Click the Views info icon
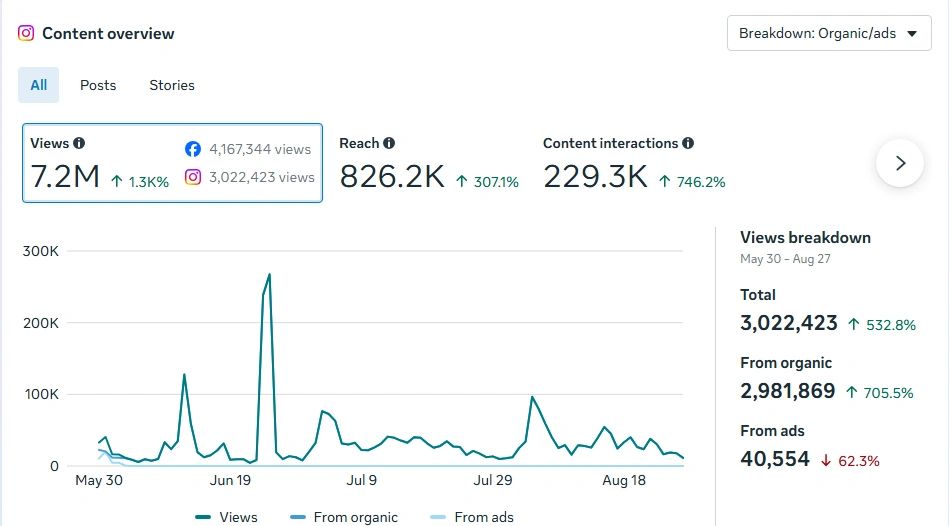The height and width of the screenshot is (526, 949). click(x=79, y=143)
